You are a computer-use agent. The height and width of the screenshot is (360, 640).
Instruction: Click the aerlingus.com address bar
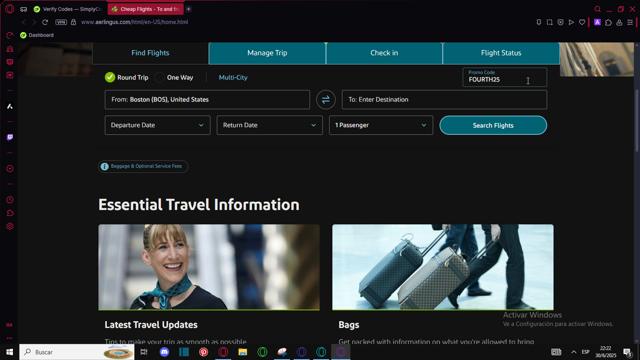point(135,22)
